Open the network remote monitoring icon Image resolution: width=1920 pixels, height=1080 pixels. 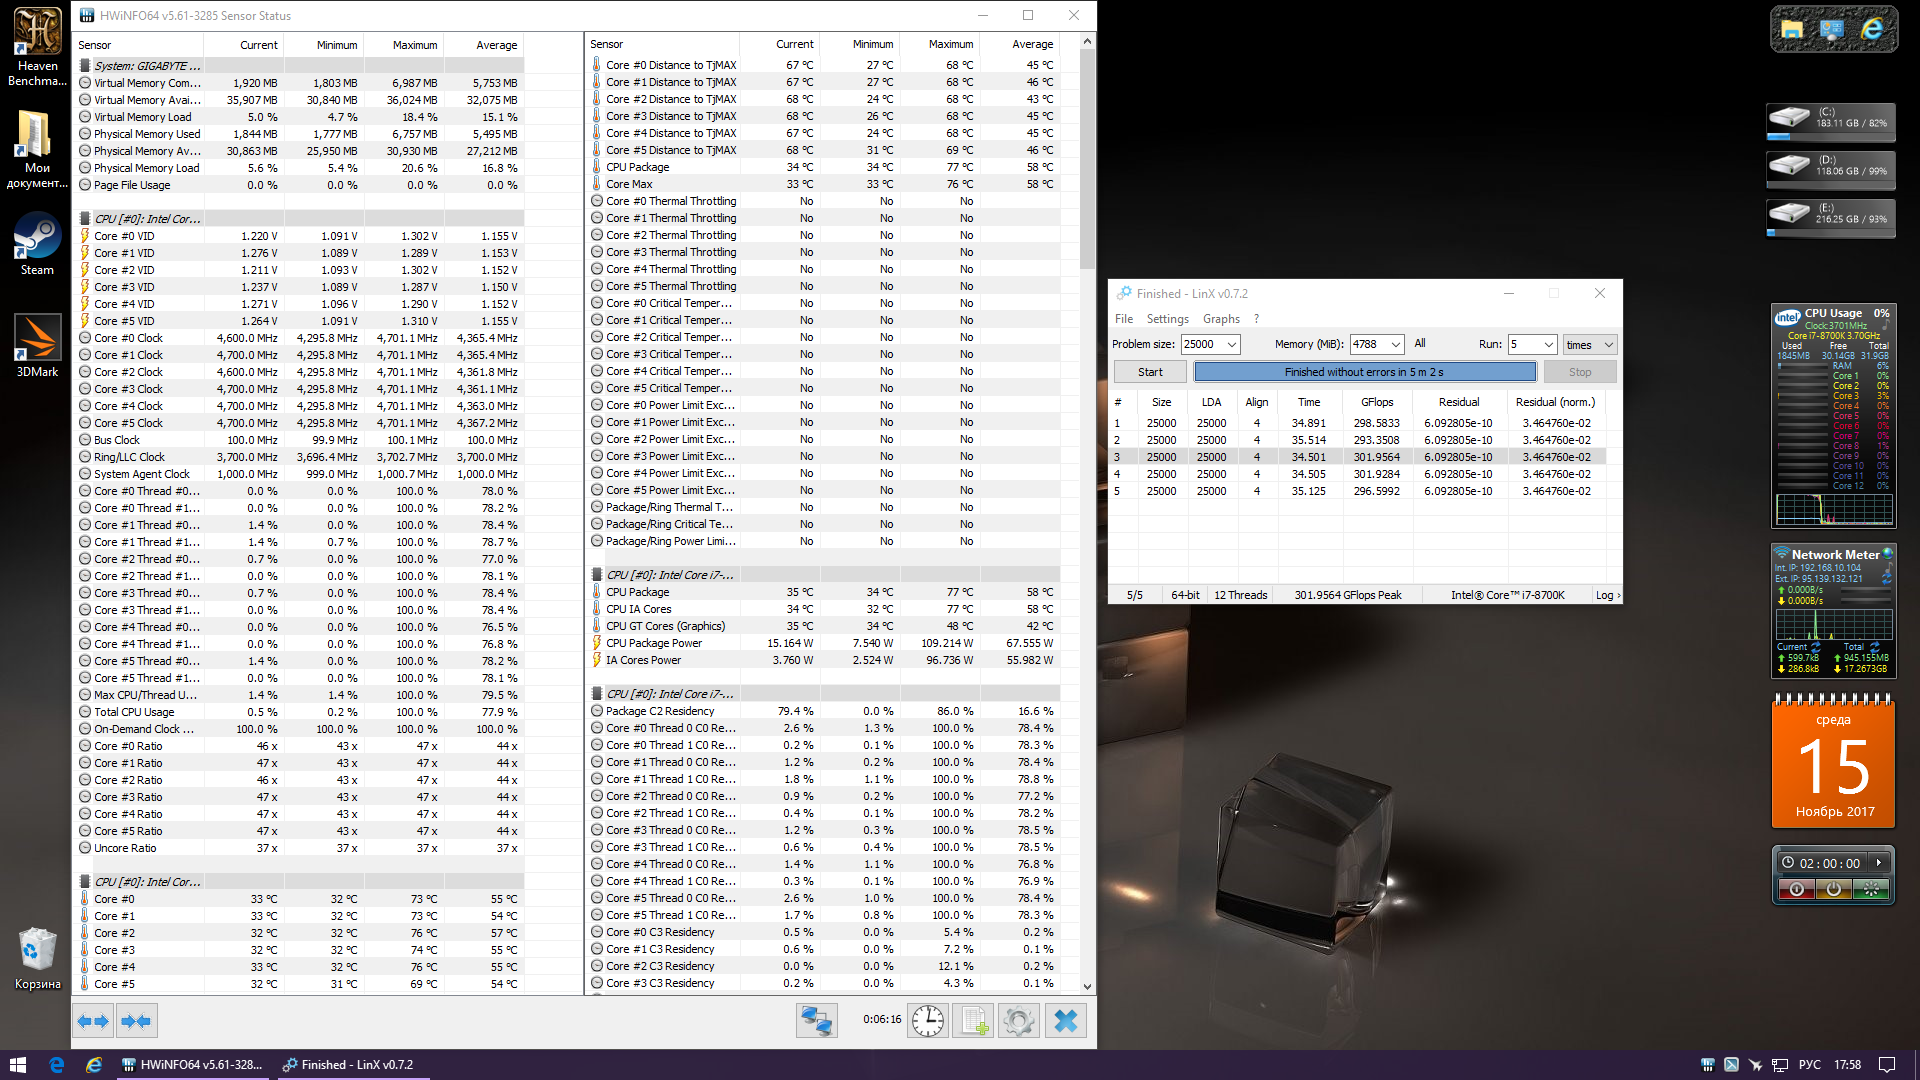click(x=816, y=1021)
